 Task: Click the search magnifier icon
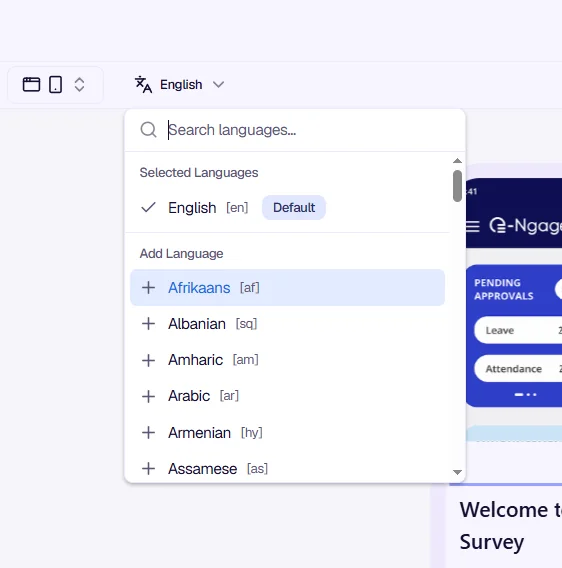pyautogui.click(x=149, y=130)
